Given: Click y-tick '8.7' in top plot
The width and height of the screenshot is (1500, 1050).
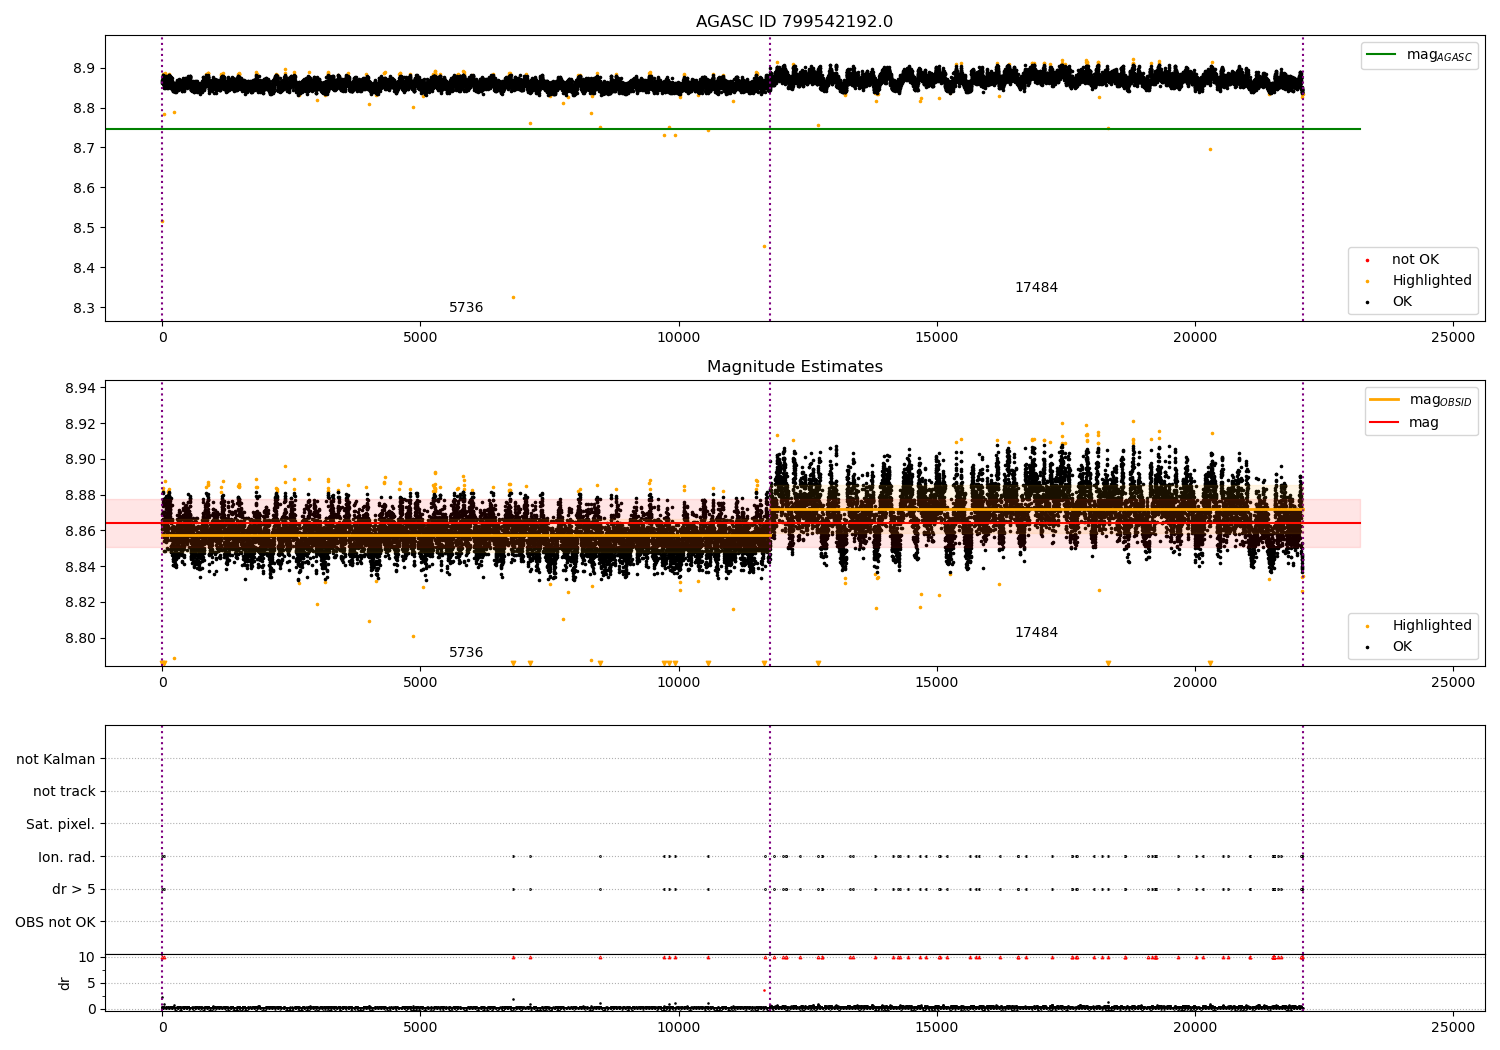Looking at the screenshot, I should click(x=83, y=148).
